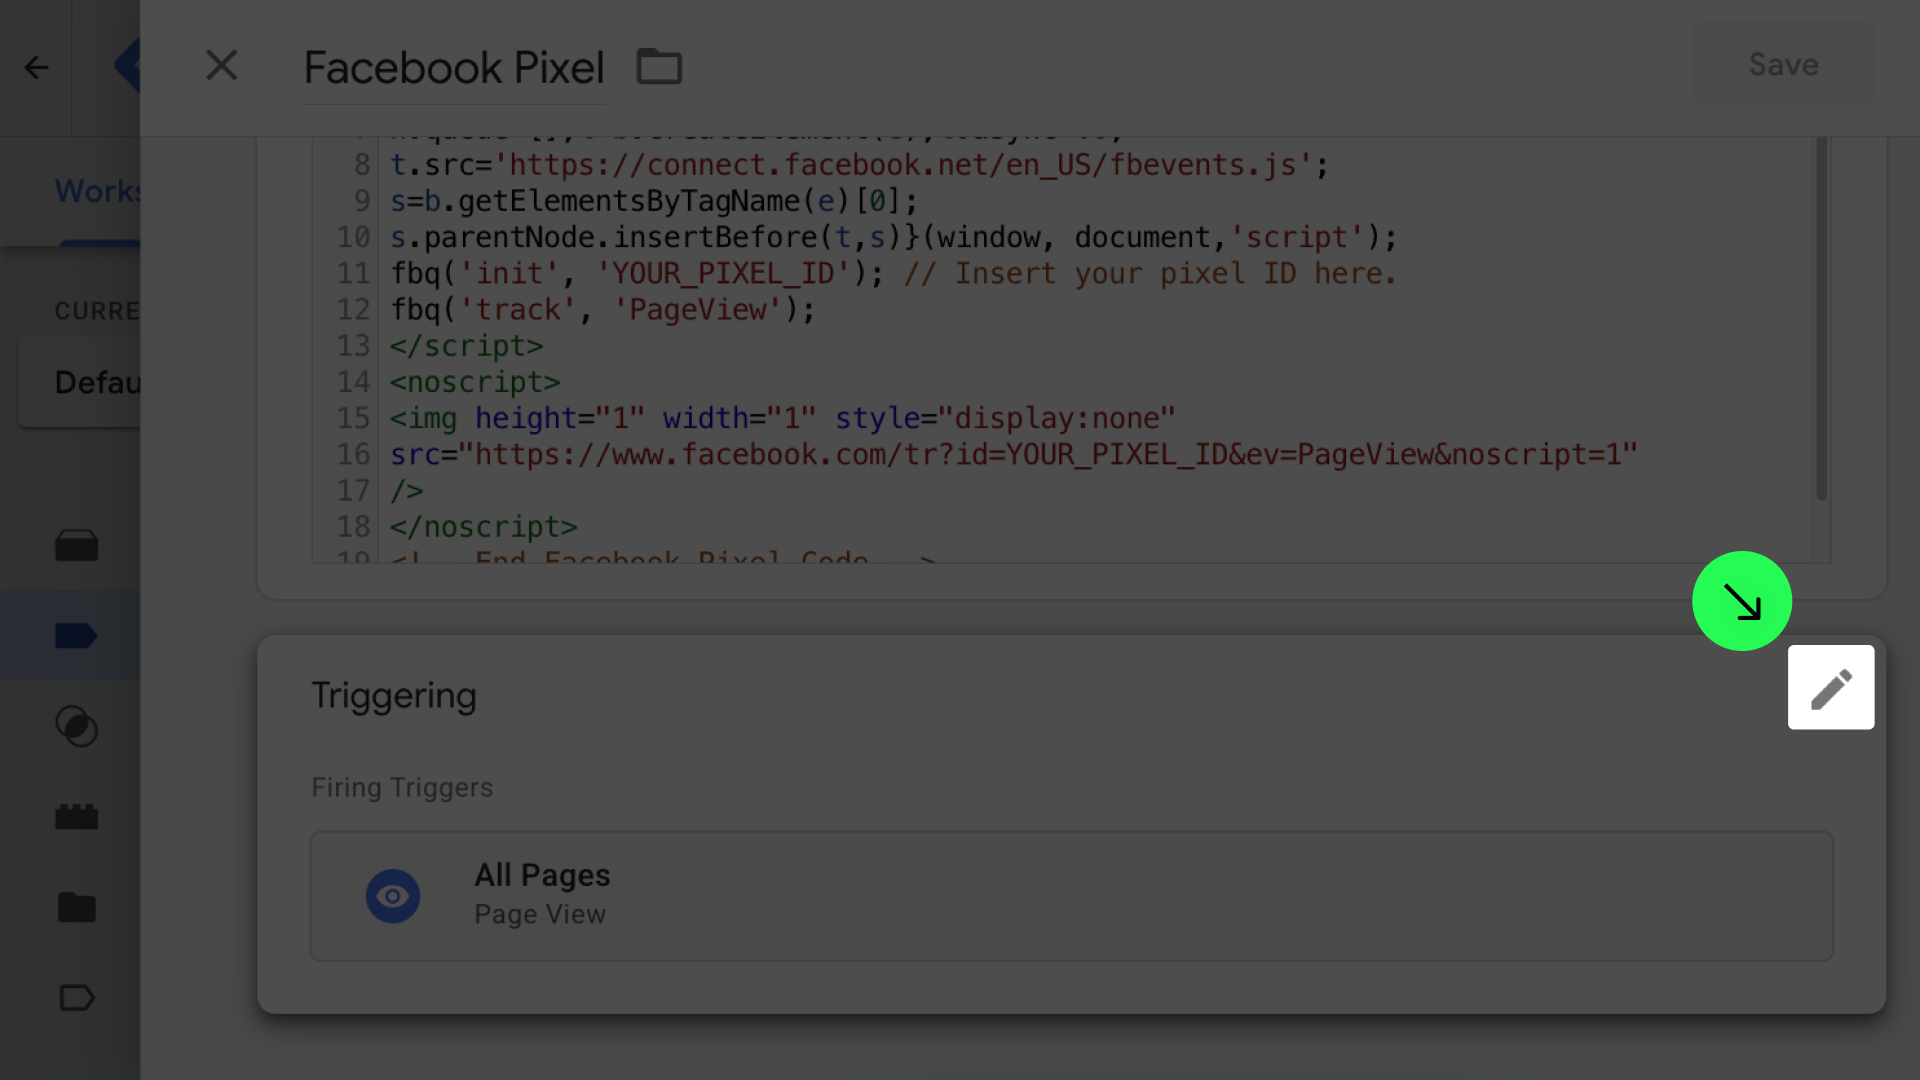Select the Triggers icon in sidebar
The height and width of the screenshot is (1080, 1920).
76,727
